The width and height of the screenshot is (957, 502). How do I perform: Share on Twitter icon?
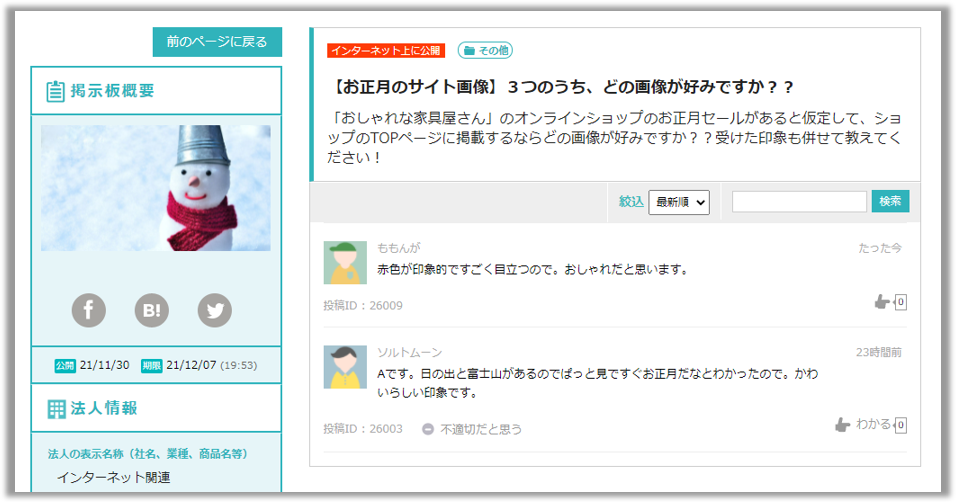215,310
